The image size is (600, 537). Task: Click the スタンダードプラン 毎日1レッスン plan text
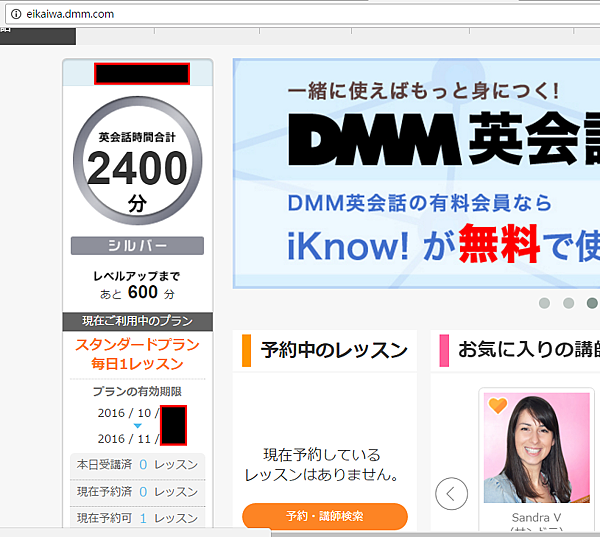tap(137, 354)
